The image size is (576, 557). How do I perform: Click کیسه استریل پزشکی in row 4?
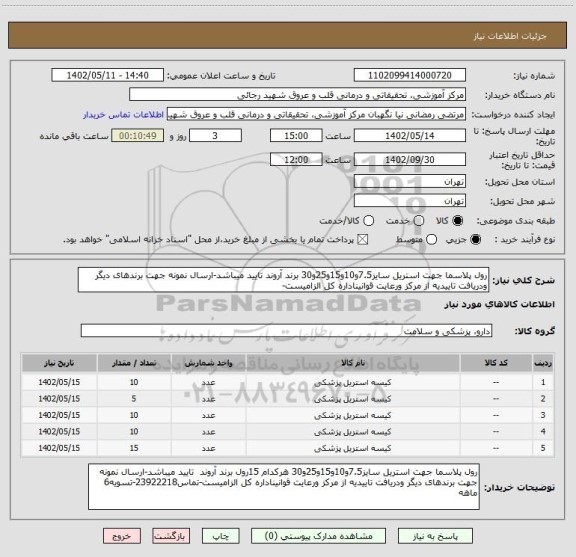353,432
